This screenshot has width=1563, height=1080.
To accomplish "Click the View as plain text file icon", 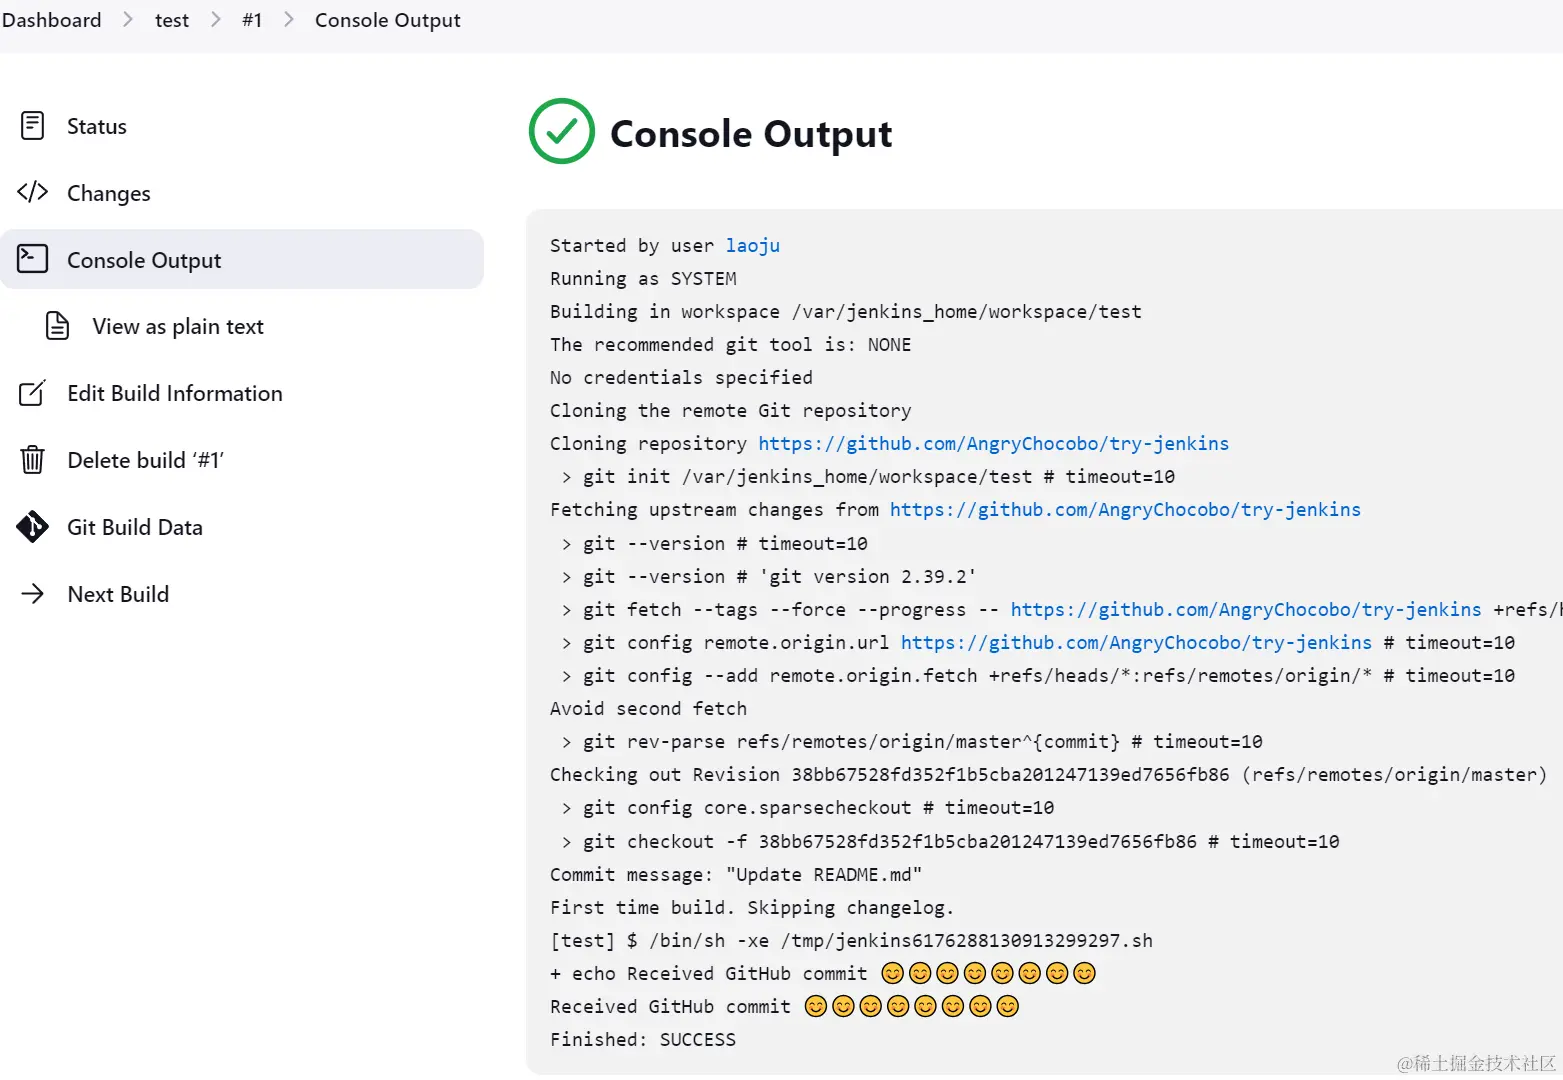I will click(58, 326).
